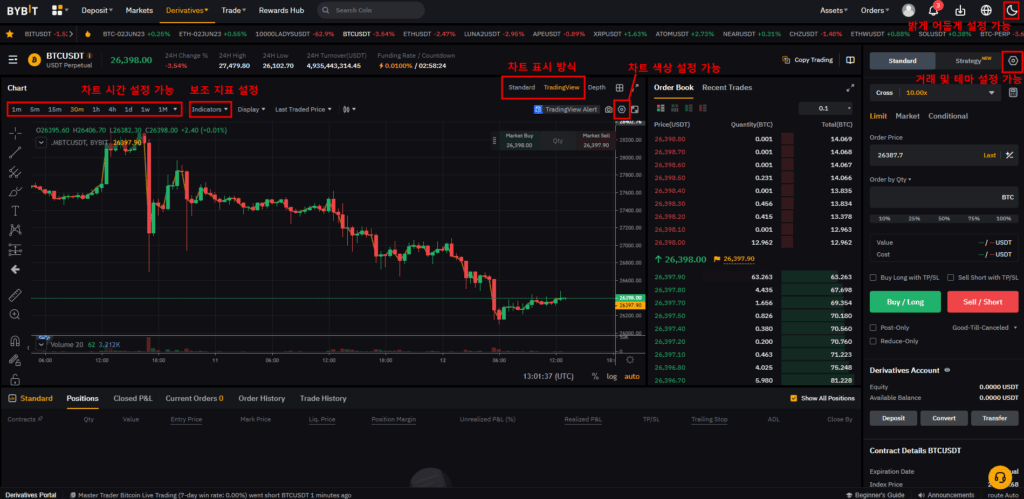This screenshot has height=499, width=1024.
Task: Click the Buy / Long button
Action: 905,302
